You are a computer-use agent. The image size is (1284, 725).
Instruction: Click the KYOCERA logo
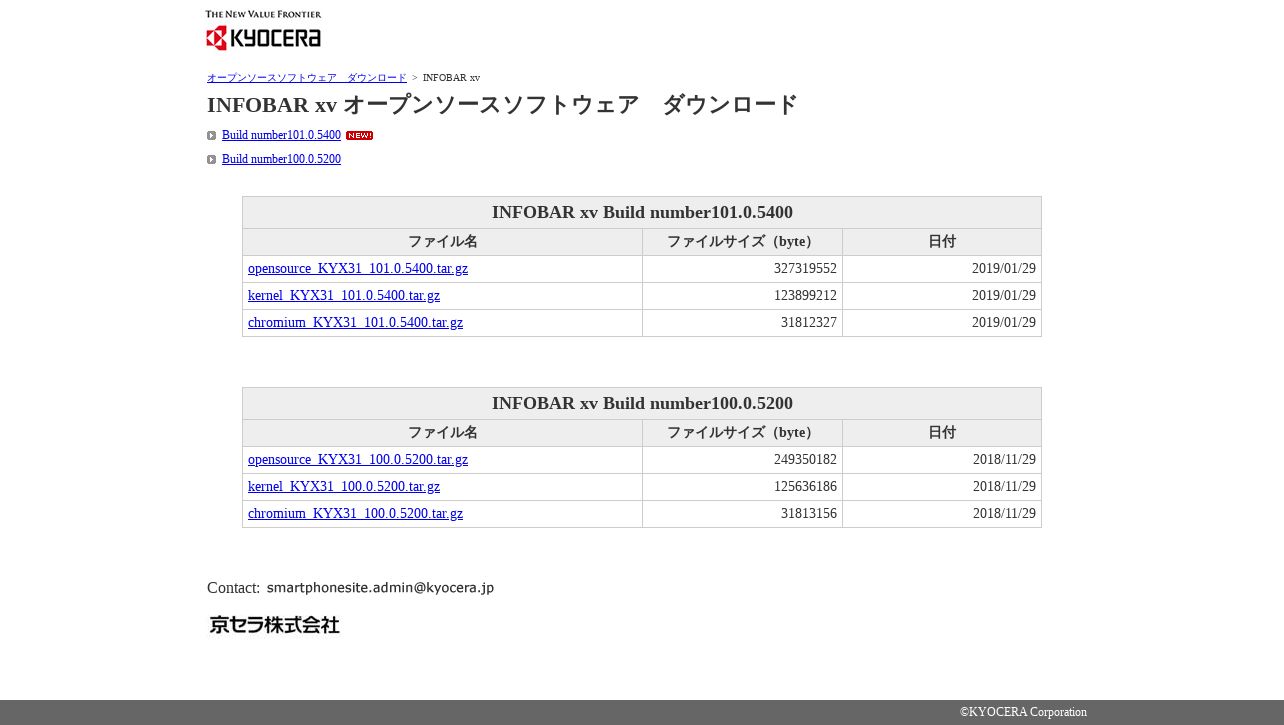[263, 30]
